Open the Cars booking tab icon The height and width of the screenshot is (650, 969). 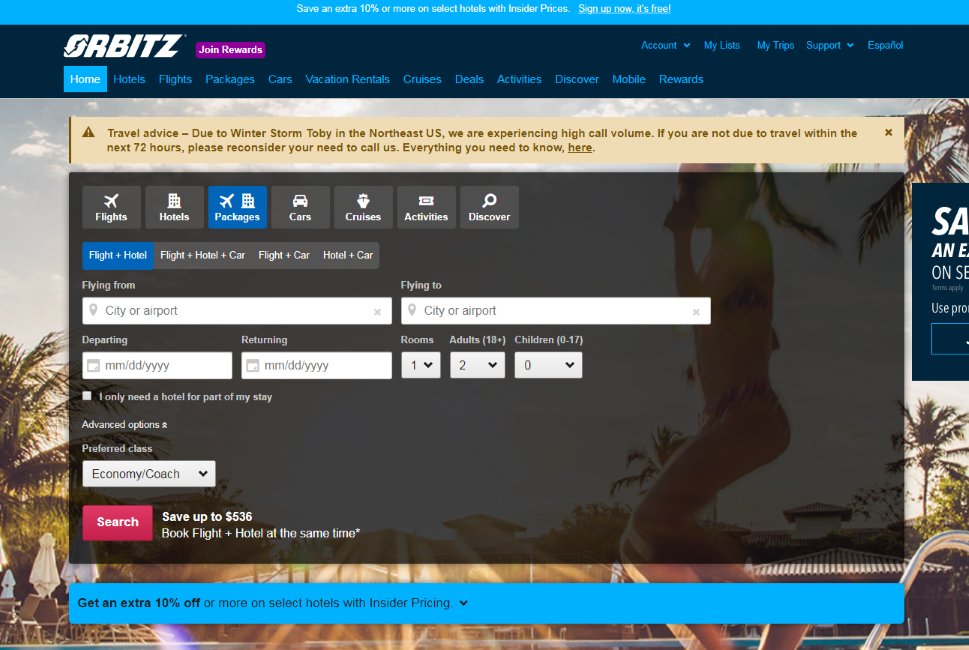click(x=299, y=201)
